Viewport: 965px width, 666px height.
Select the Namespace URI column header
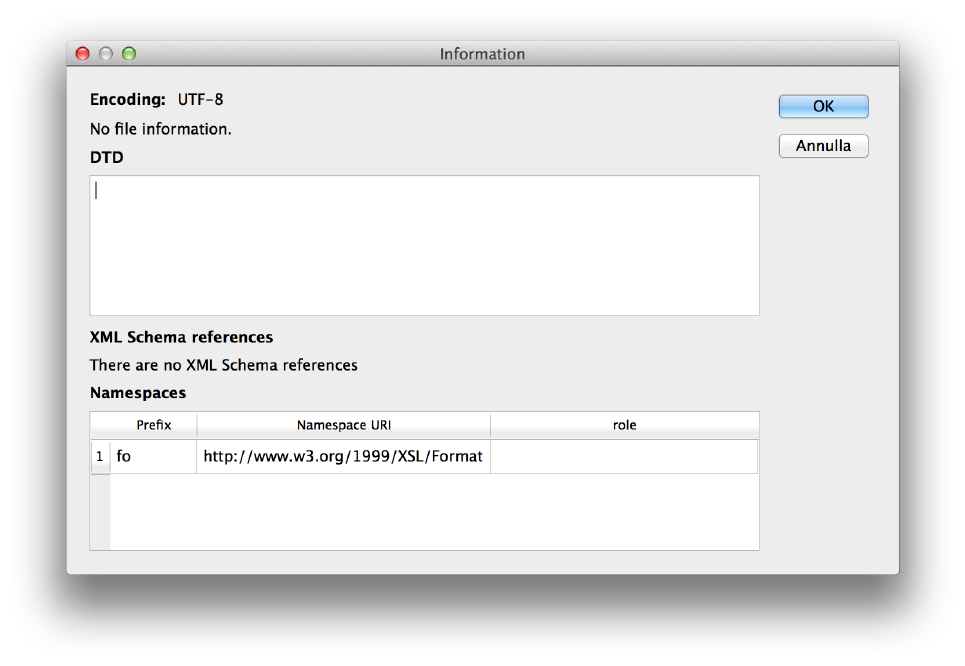coord(343,425)
